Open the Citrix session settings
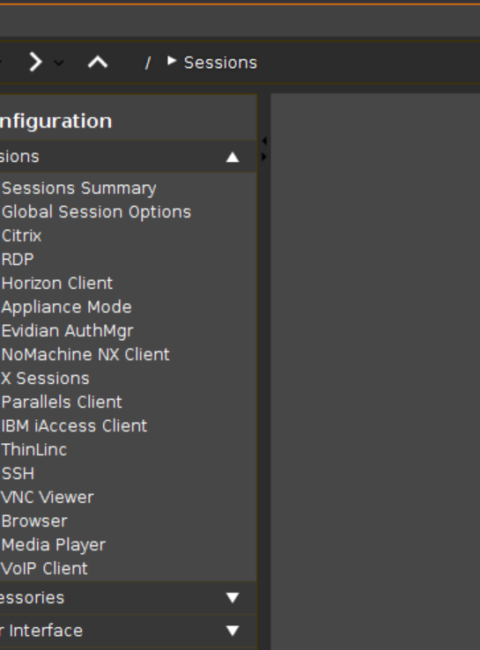The width and height of the screenshot is (480, 650). pyautogui.click(x=22, y=235)
